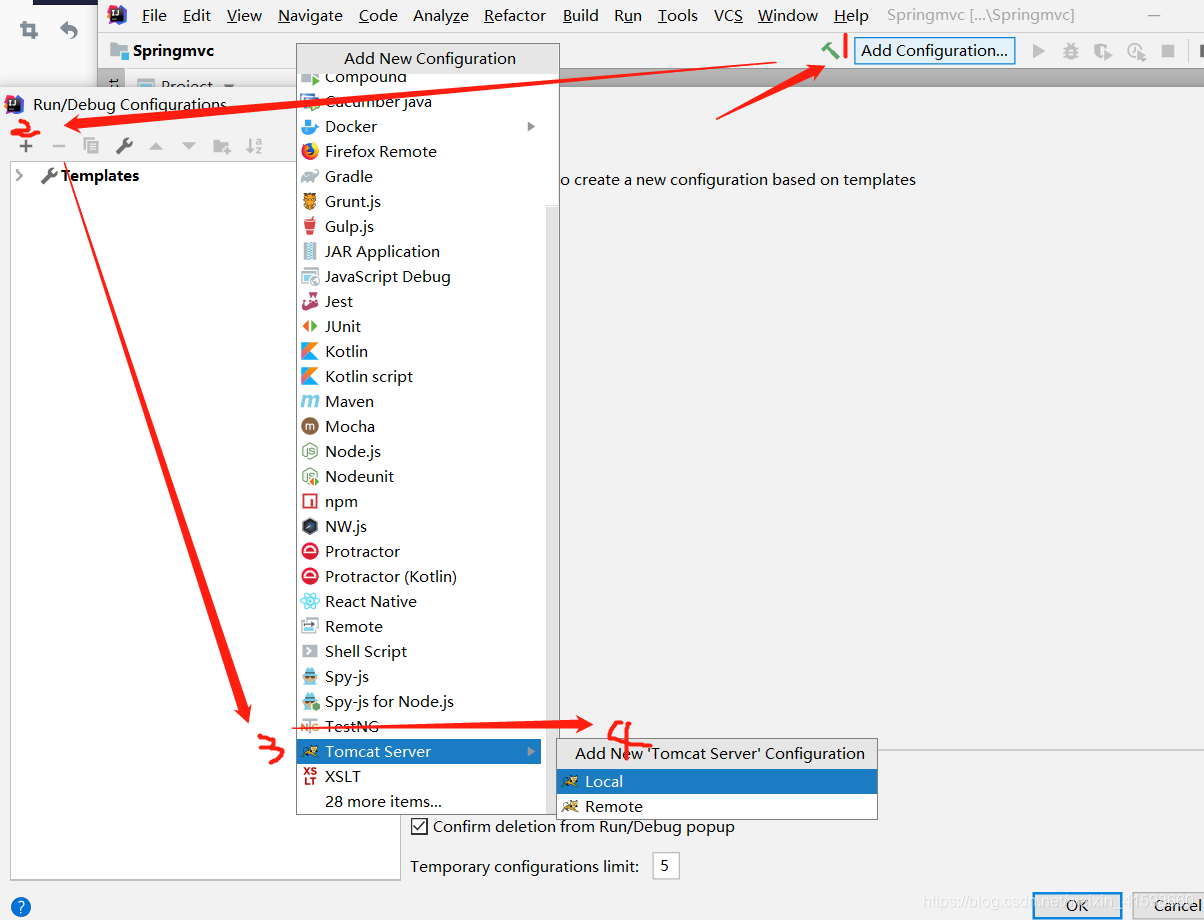The height and width of the screenshot is (920, 1204).
Task: Click the Springmvc project folder icon
Action: point(118,51)
